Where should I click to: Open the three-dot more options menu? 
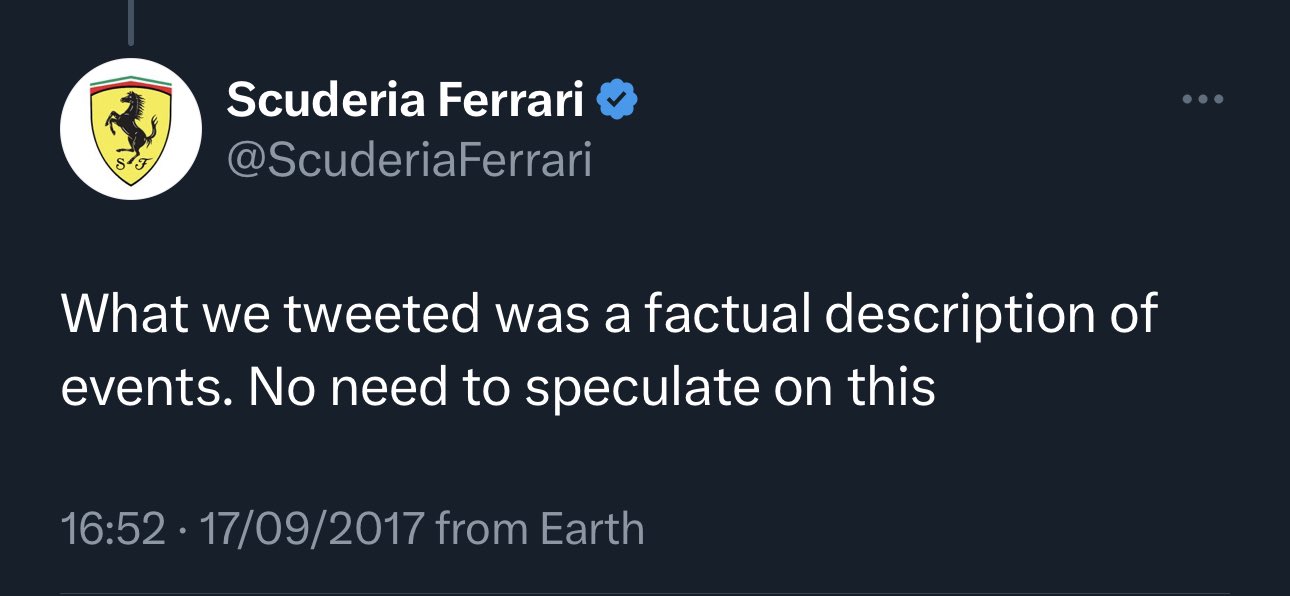pyautogui.click(x=1202, y=100)
